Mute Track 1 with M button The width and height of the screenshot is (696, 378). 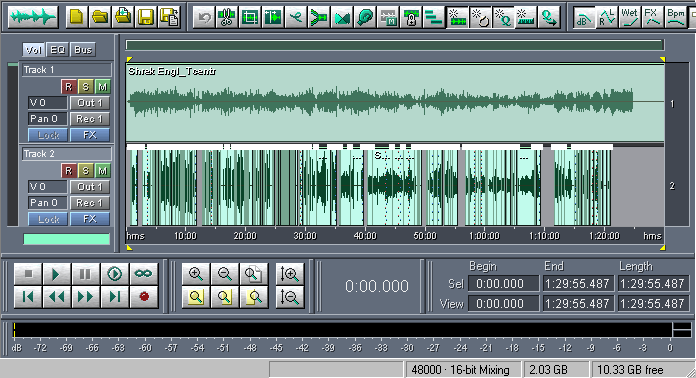(x=103, y=87)
